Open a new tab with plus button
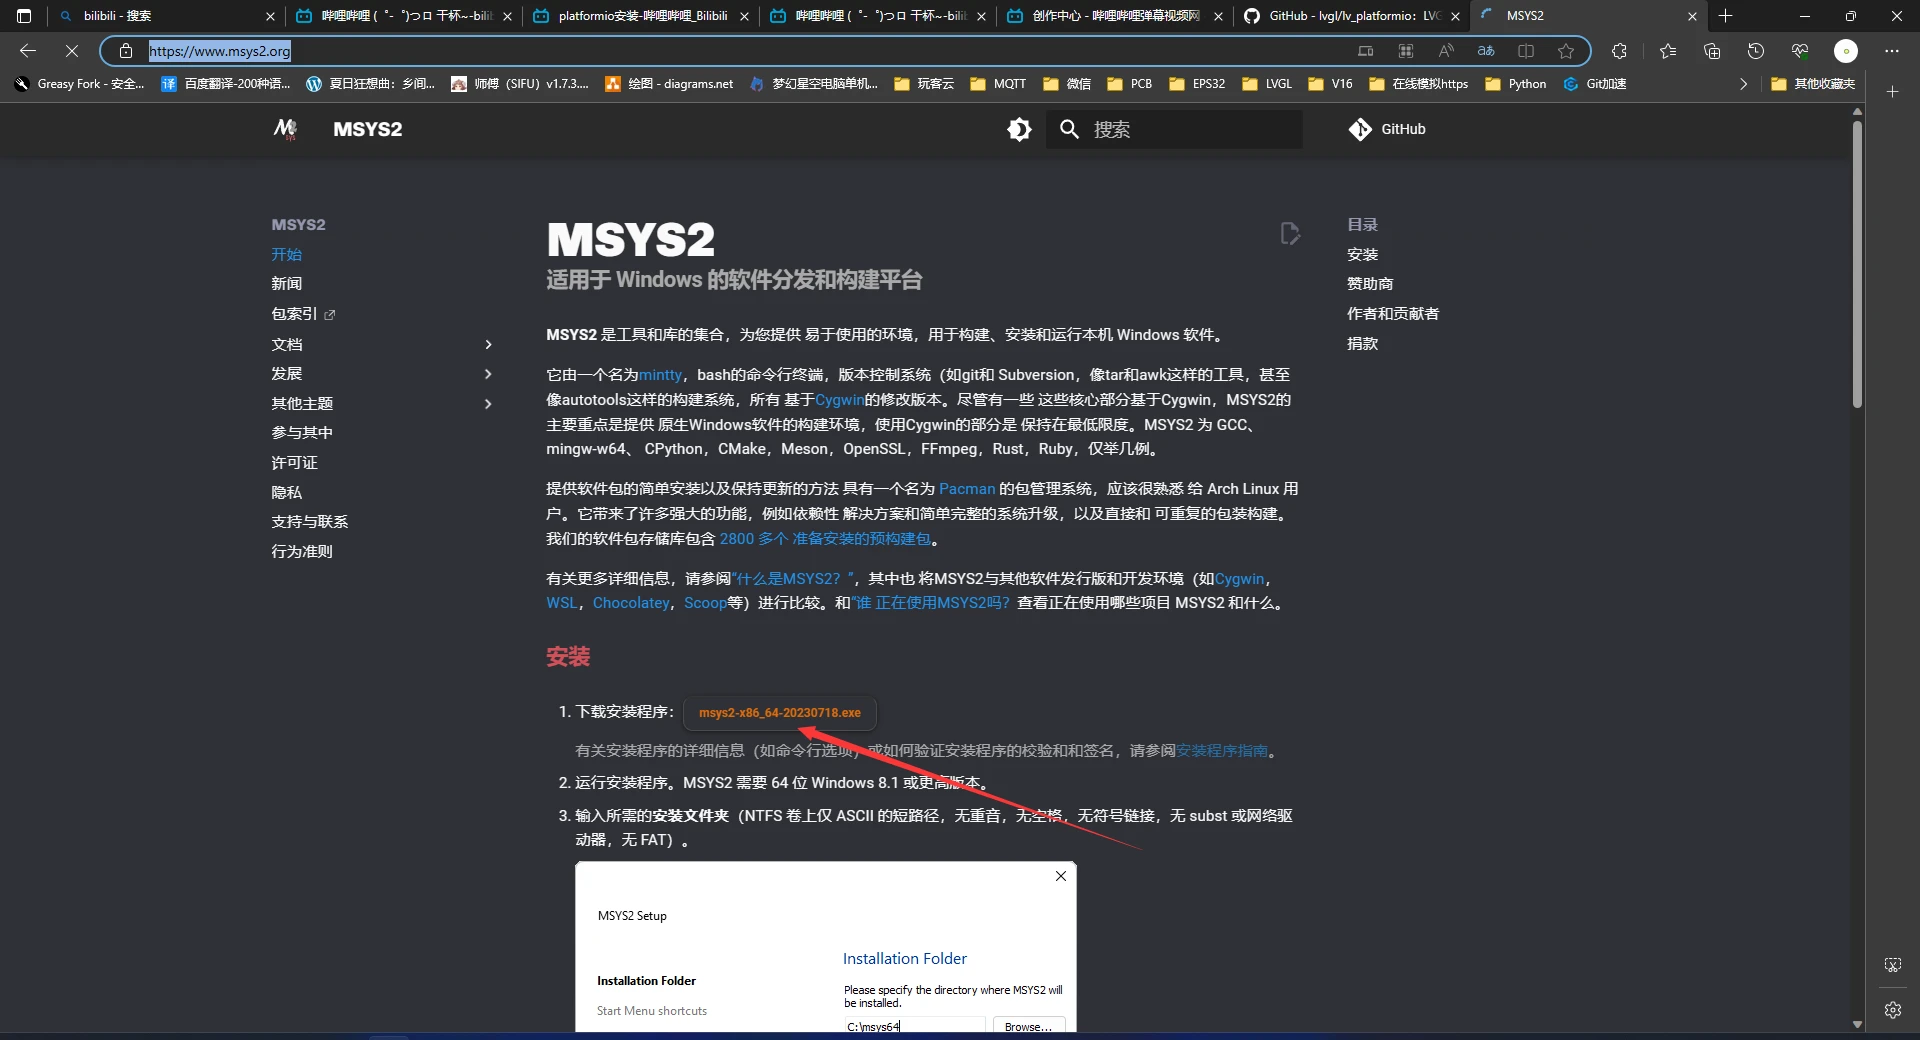Viewport: 1920px width, 1040px height. 1725,16
